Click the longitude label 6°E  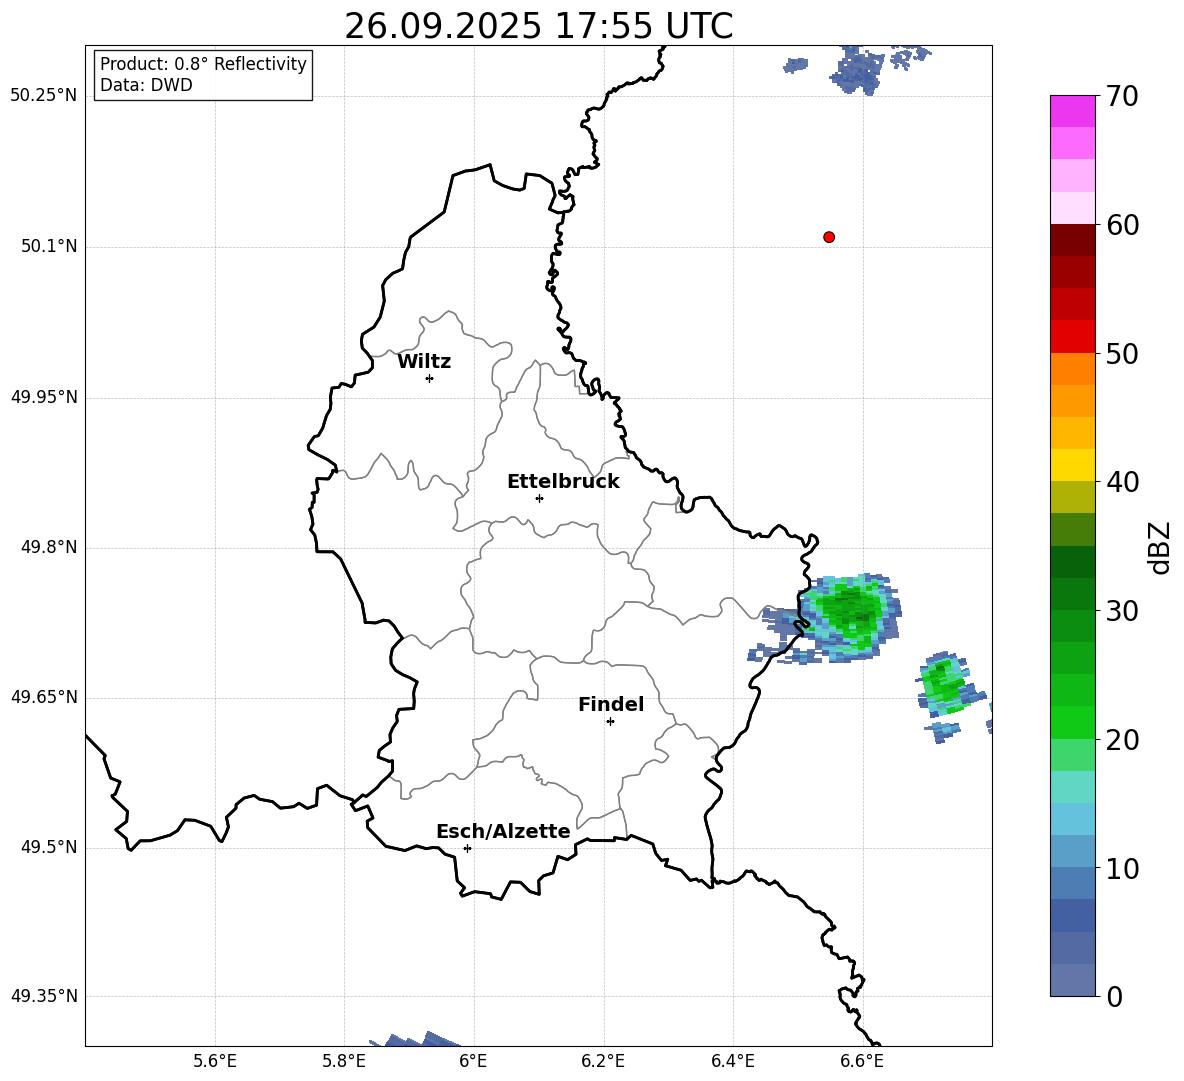click(473, 1061)
